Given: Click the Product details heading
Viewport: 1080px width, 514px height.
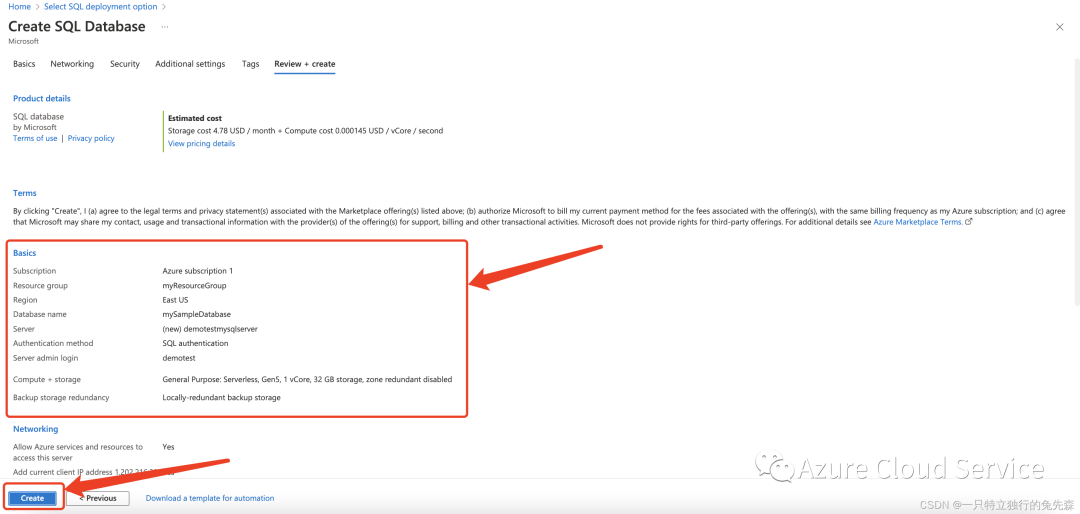Looking at the screenshot, I should [42, 99].
